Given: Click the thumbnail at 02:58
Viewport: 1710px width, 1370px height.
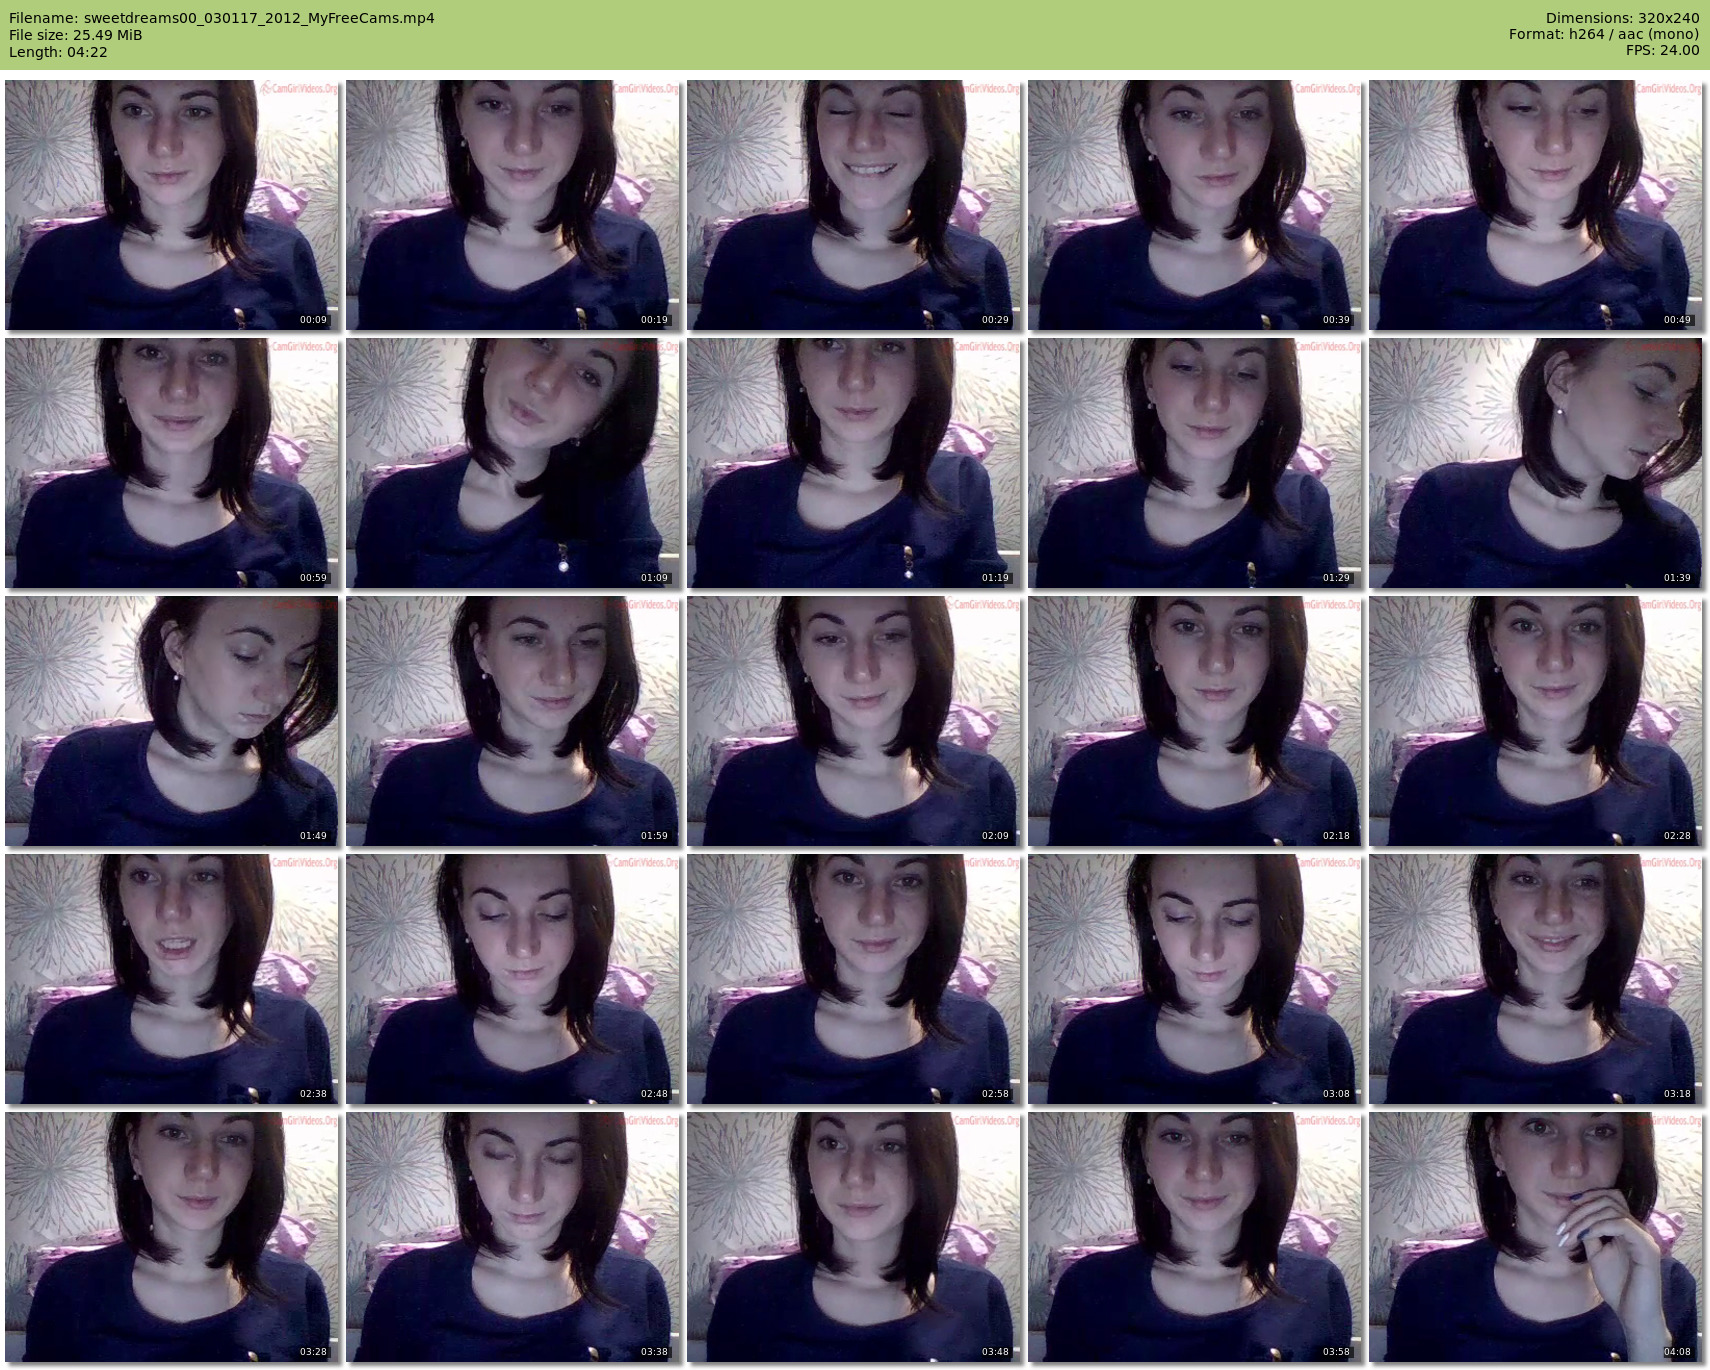Looking at the screenshot, I should (854, 979).
